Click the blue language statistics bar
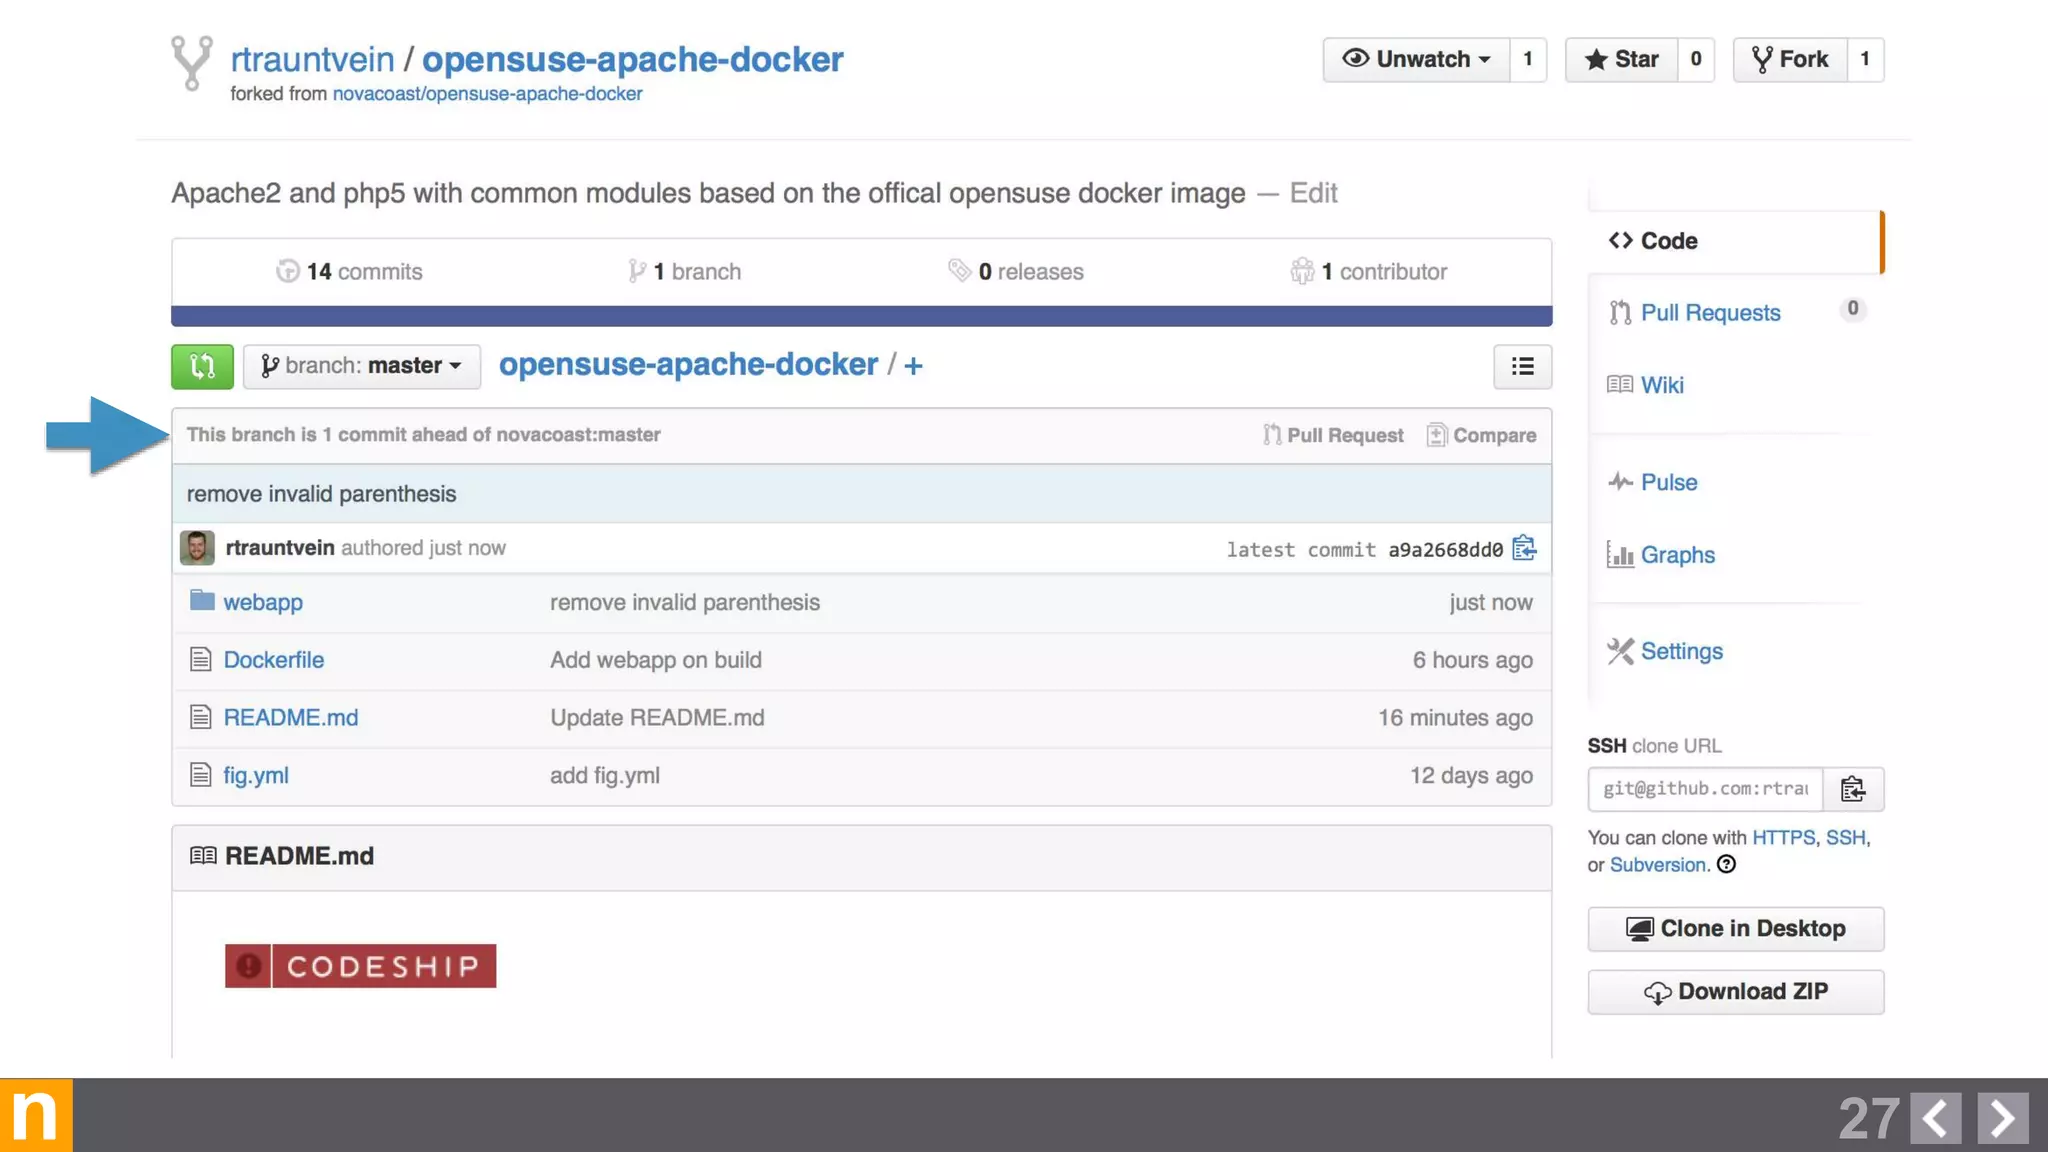This screenshot has width=2048, height=1152. tap(861, 316)
